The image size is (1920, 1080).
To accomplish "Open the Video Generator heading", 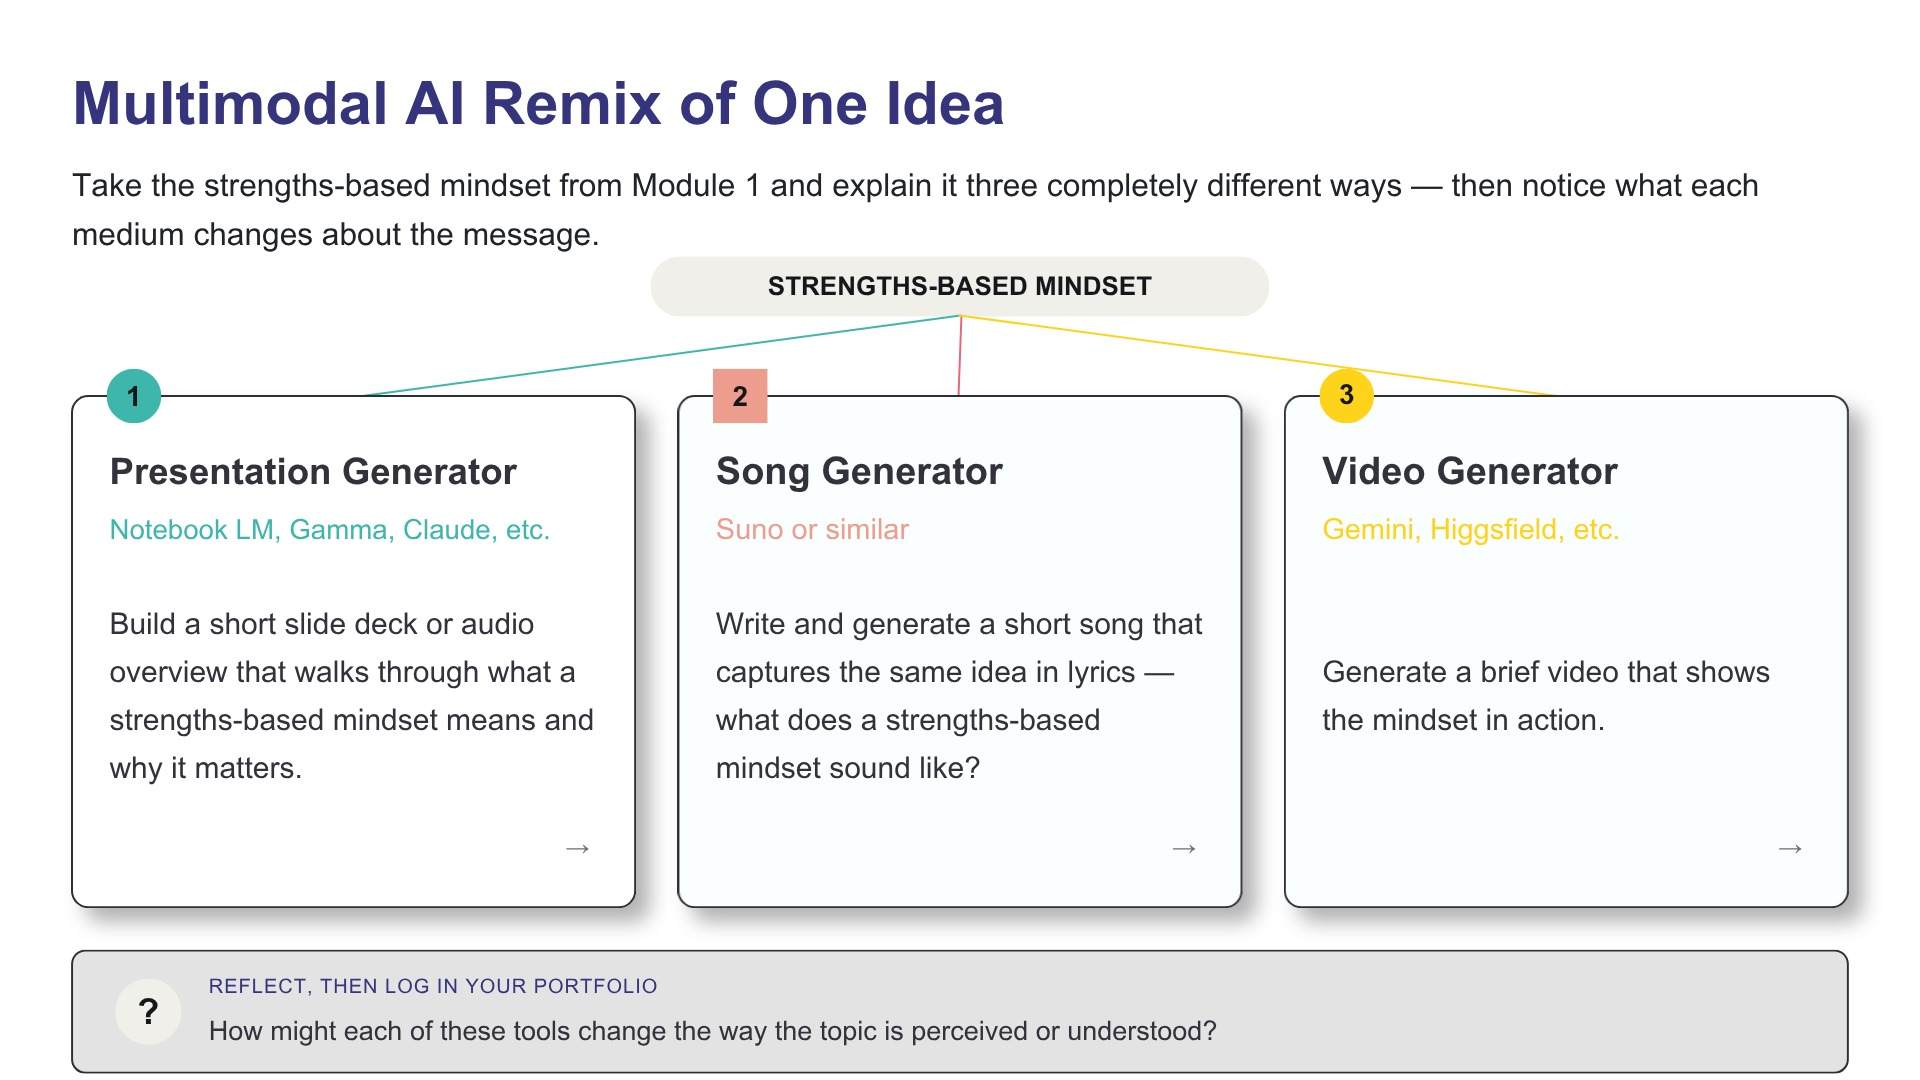I will [1469, 471].
